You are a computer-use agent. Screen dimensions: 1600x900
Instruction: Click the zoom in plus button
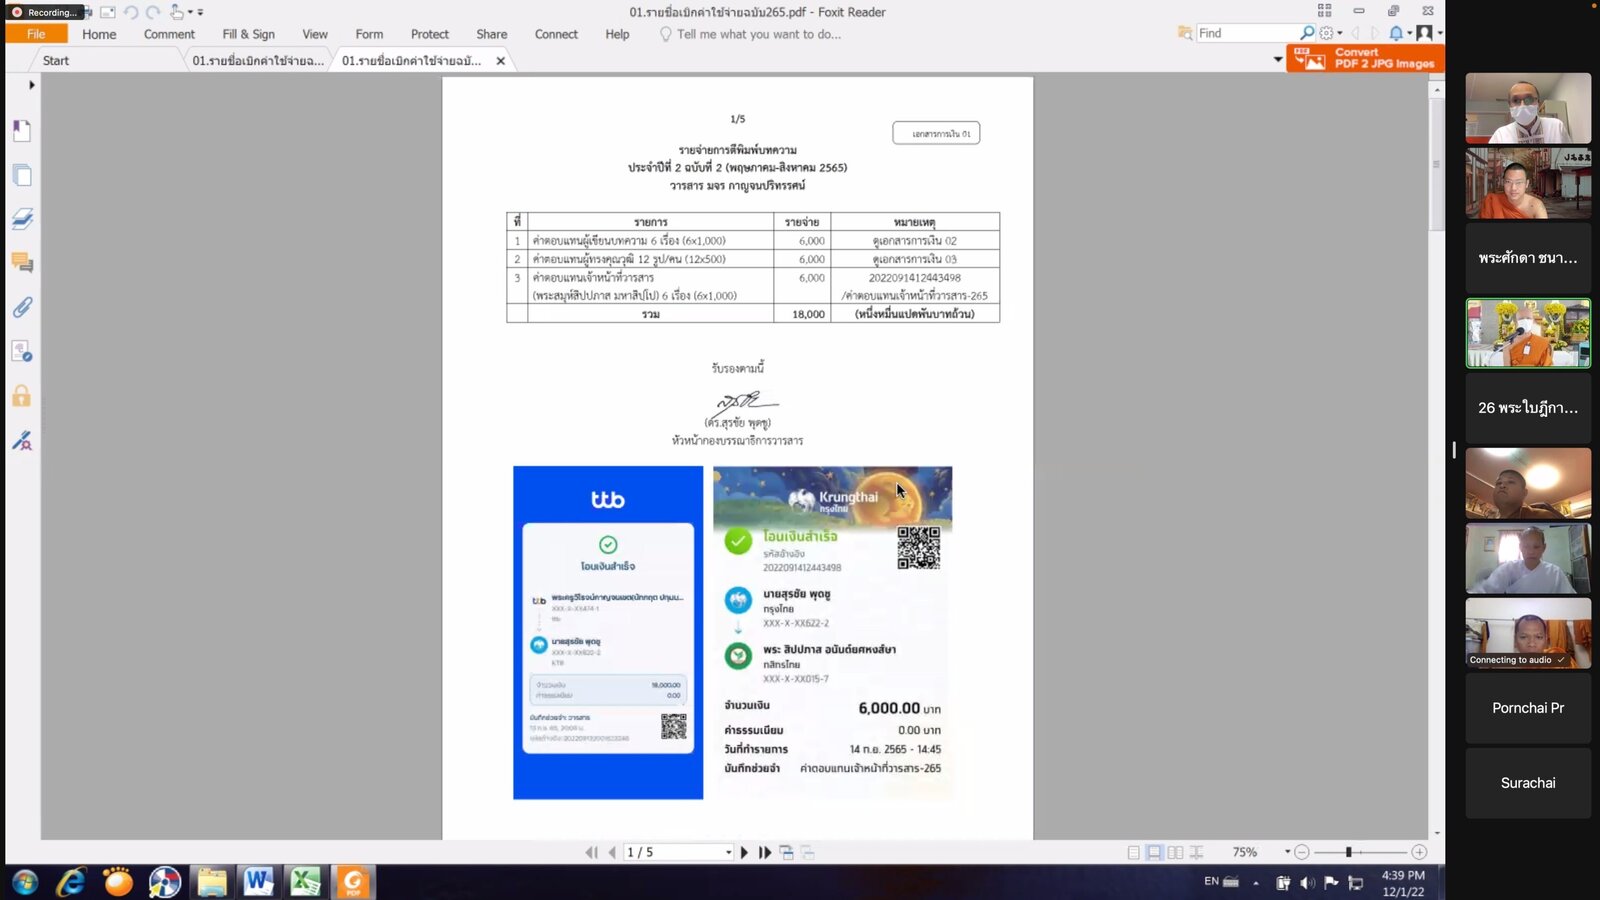click(1419, 852)
